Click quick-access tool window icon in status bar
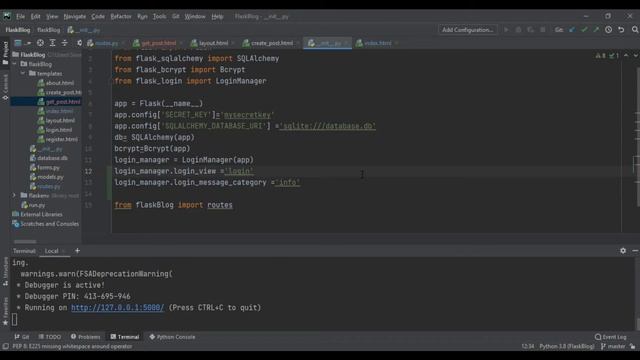Screen dimensions: 640x360 click(x=5, y=347)
